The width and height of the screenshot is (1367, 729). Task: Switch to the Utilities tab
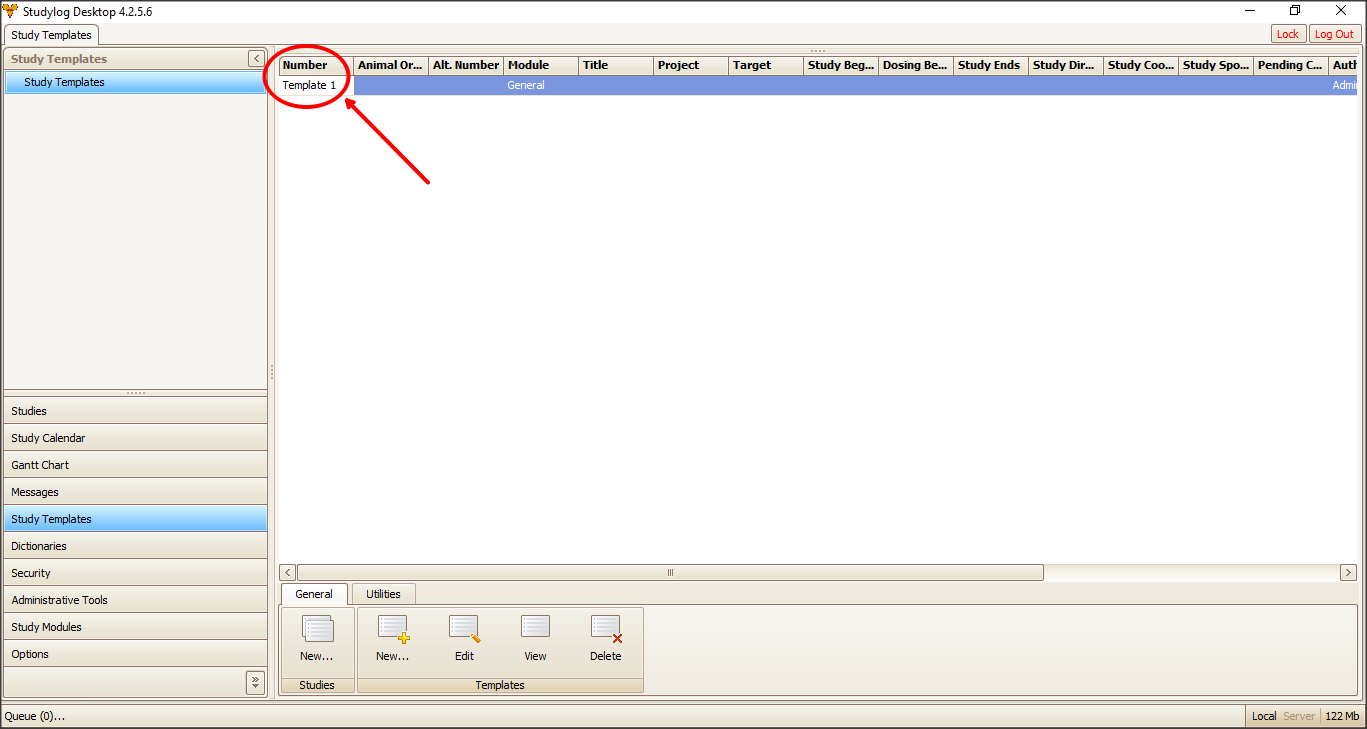point(383,594)
